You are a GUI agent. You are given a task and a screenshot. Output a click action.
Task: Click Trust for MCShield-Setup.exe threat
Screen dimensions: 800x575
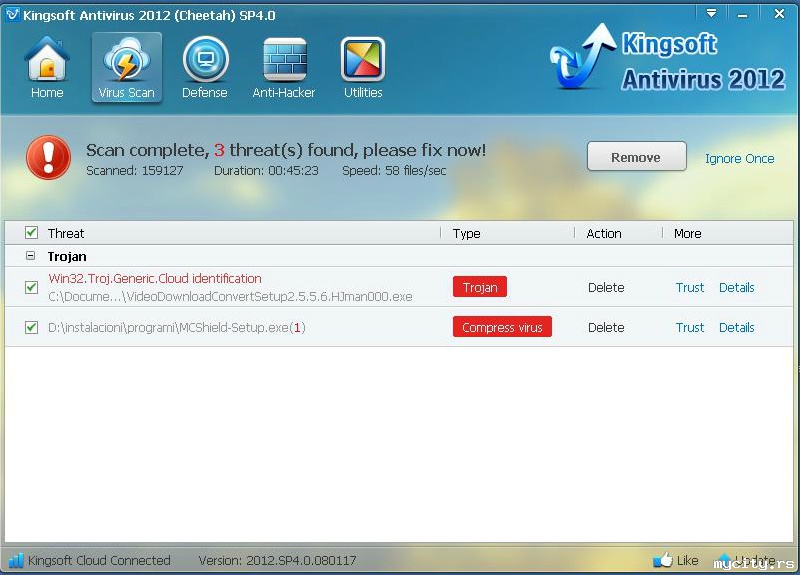point(690,327)
